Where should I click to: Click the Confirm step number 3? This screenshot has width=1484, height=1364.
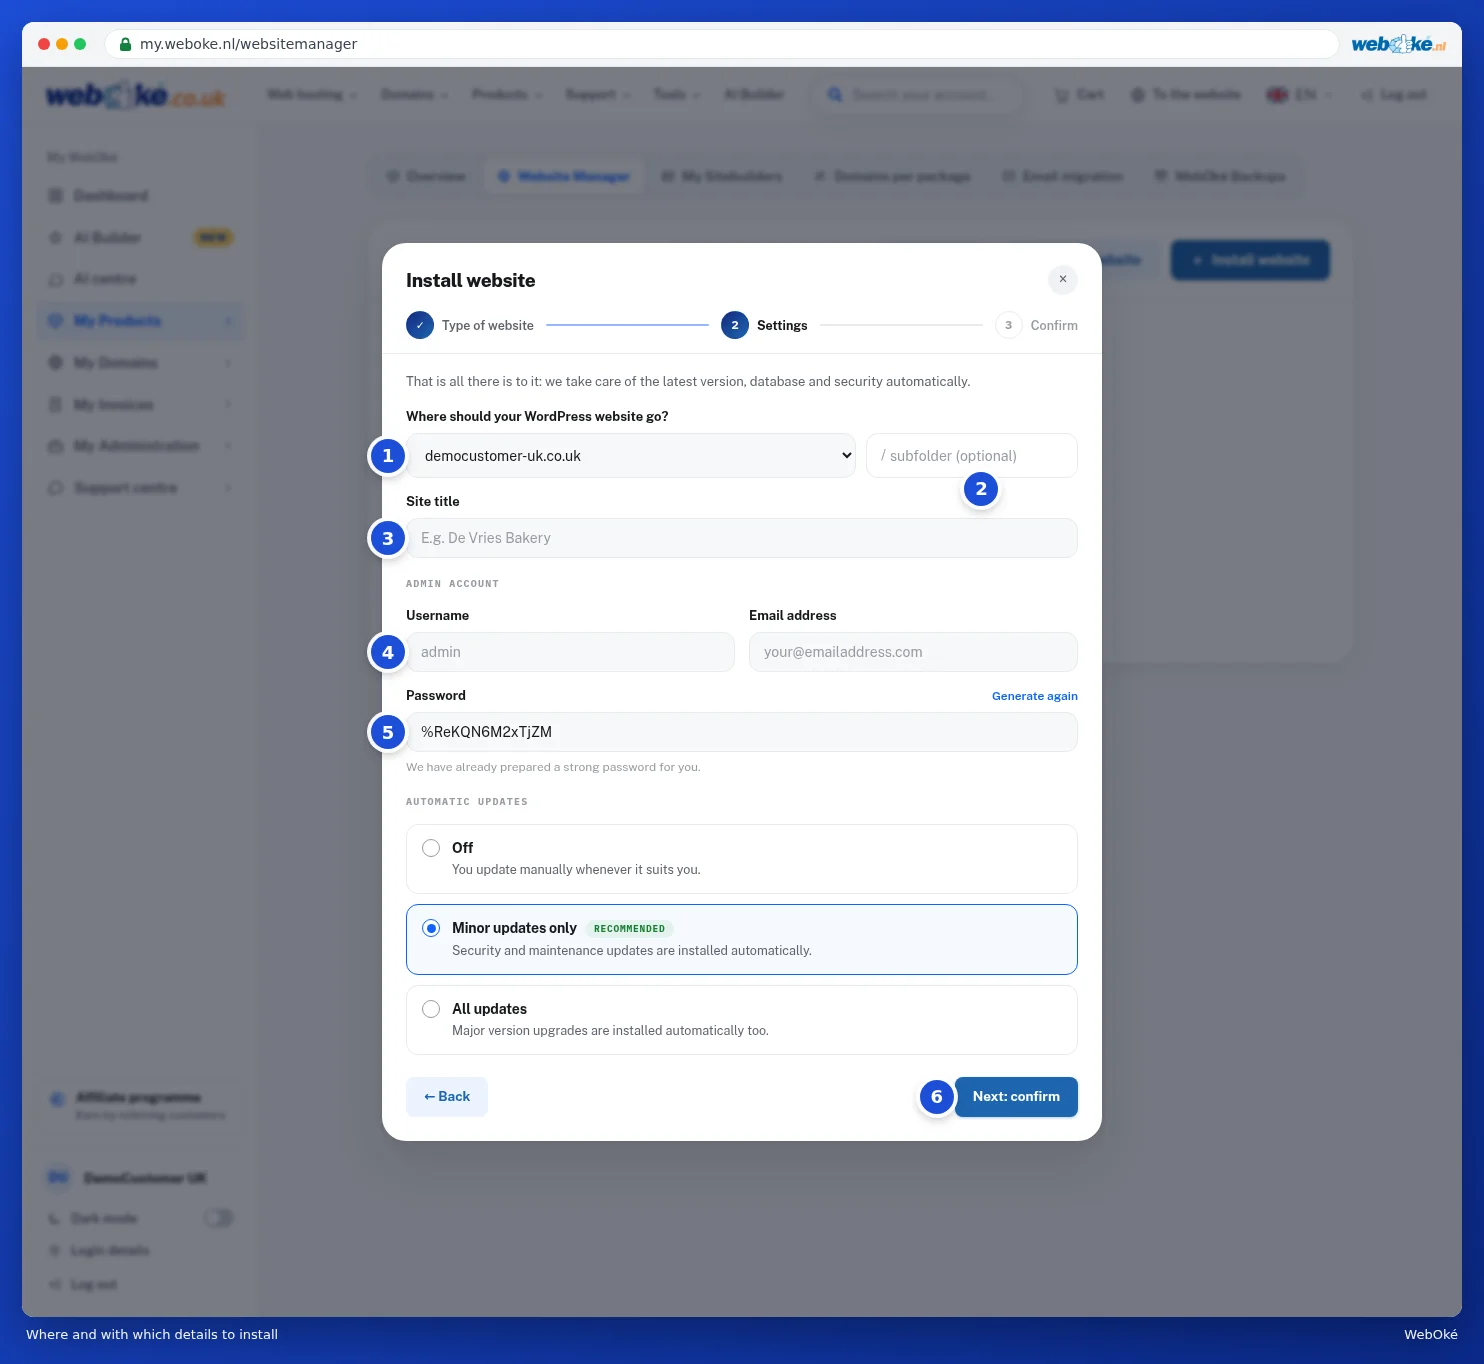tap(1008, 325)
